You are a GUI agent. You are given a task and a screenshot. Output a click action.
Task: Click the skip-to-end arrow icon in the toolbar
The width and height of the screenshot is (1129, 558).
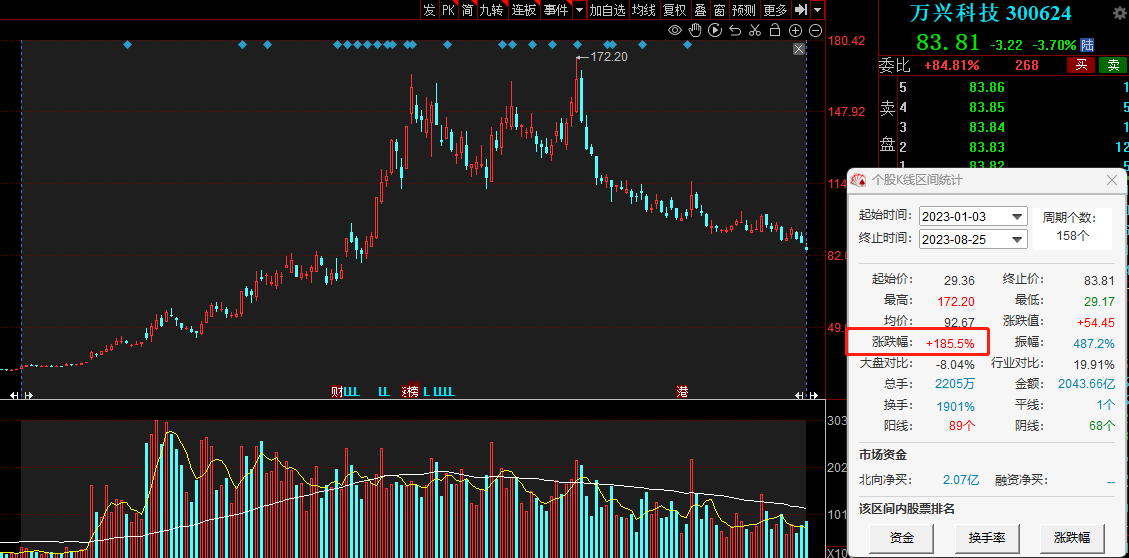[x=800, y=10]
